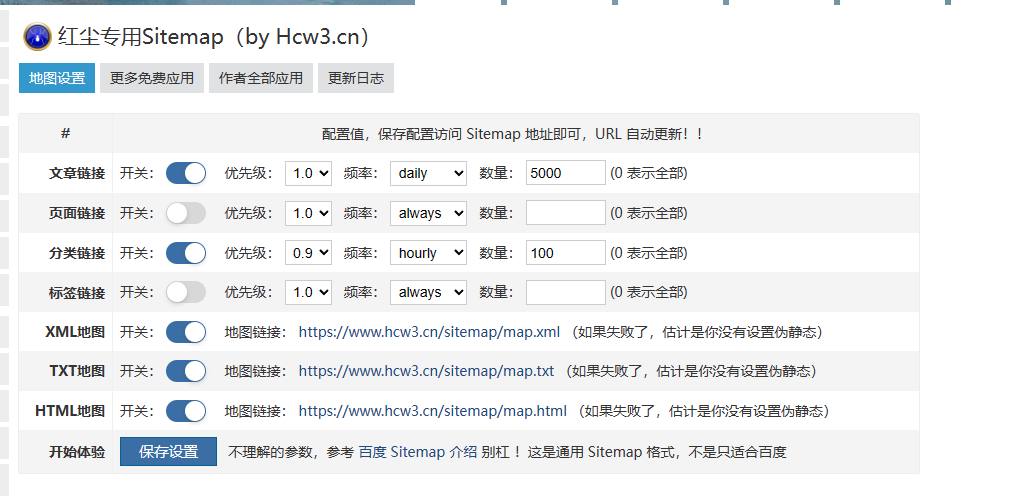Select the 地图设置 tab
The image size is (1028, 497).
point(57,78)
